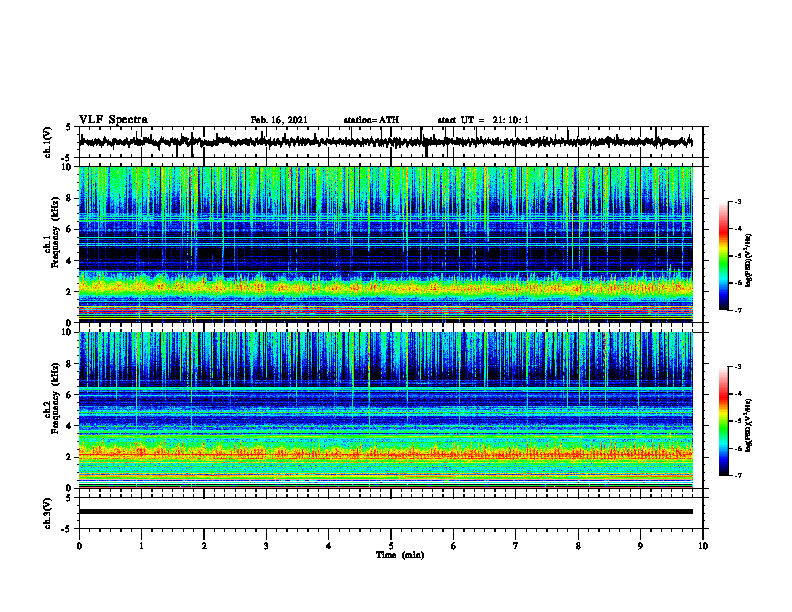Click the "Time (min)" axis title
The image size is (792, 612).
coord(400,555)
